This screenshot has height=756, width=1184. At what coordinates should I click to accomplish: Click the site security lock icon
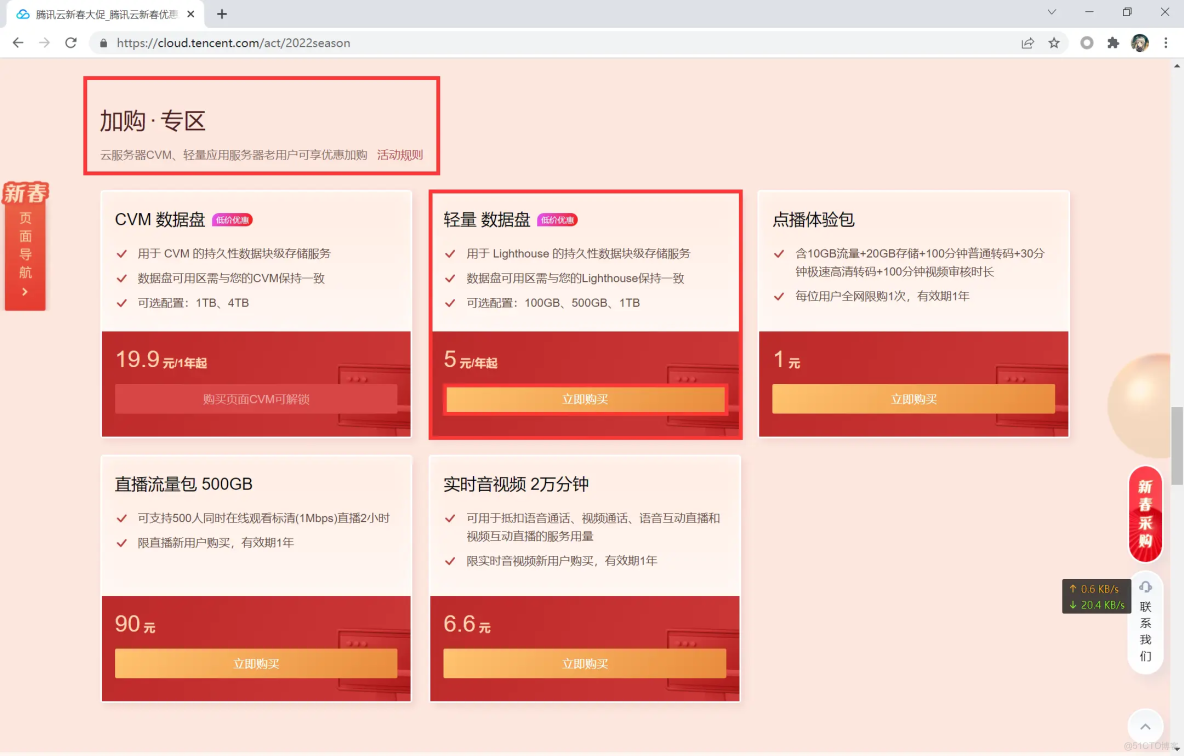click(x=102, y=43)
